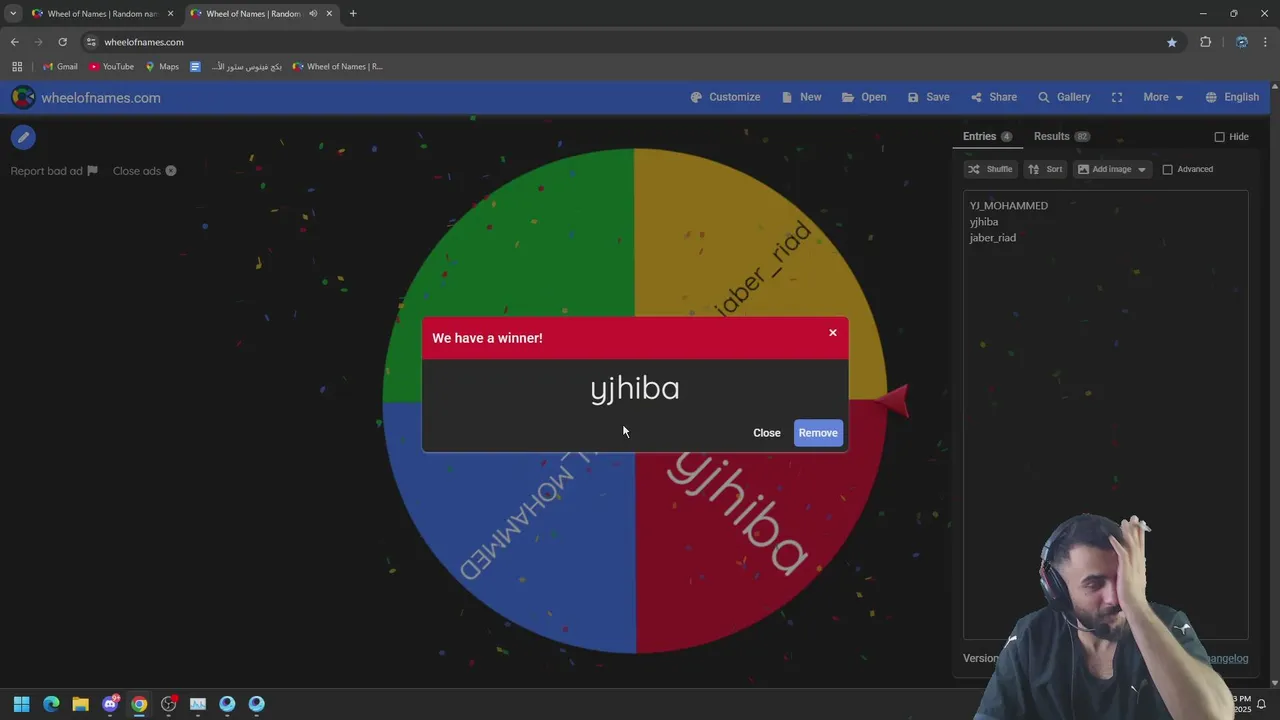The height and width of the screenshot is (720, 1280).
Task: Close the active Wheel of Names tab
Action: coord(329,14)
